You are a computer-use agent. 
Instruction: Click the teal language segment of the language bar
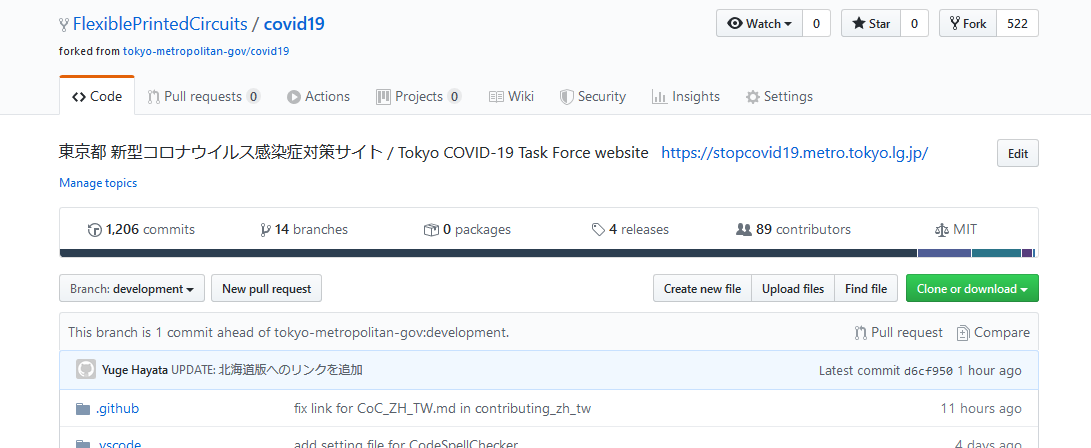pos(996,253)
